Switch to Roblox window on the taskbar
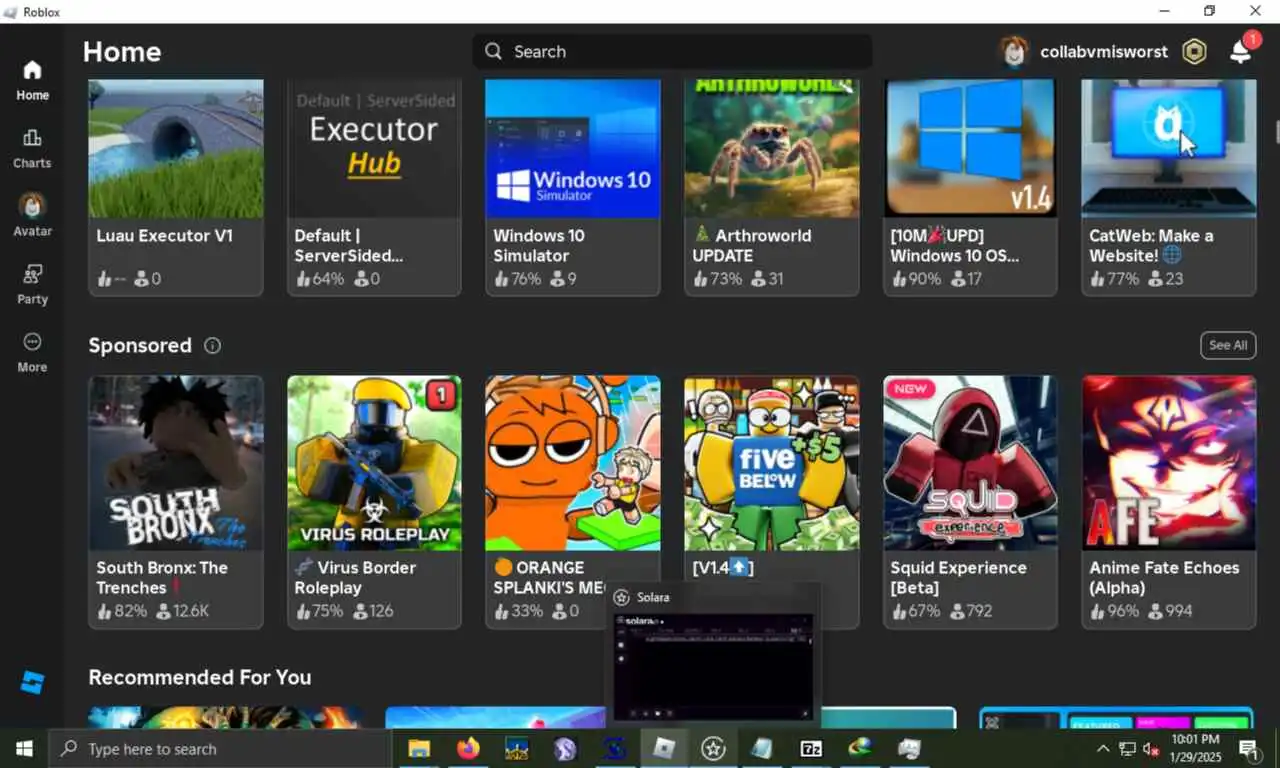This screenshot has width=1280, height=768. click(664, 748)
